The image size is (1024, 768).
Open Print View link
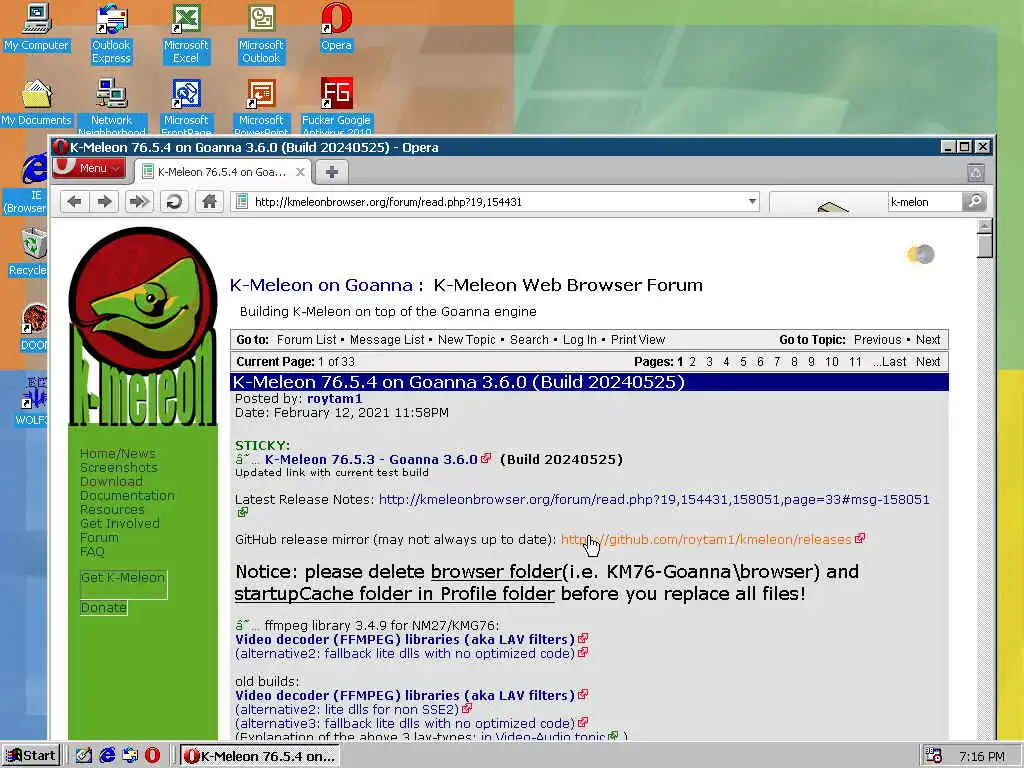click(637, 340)
